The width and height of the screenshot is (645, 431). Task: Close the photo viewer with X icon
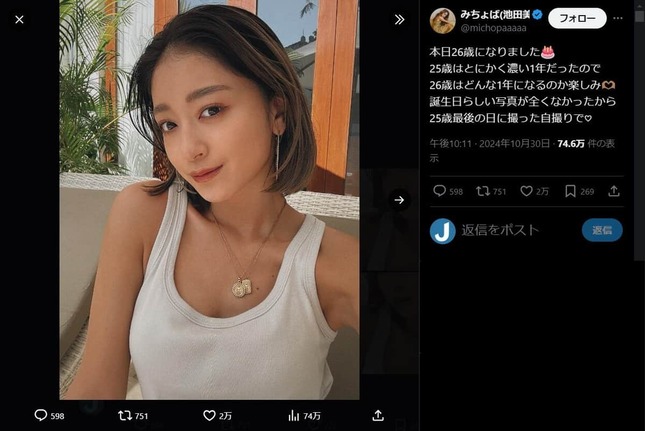19,19
